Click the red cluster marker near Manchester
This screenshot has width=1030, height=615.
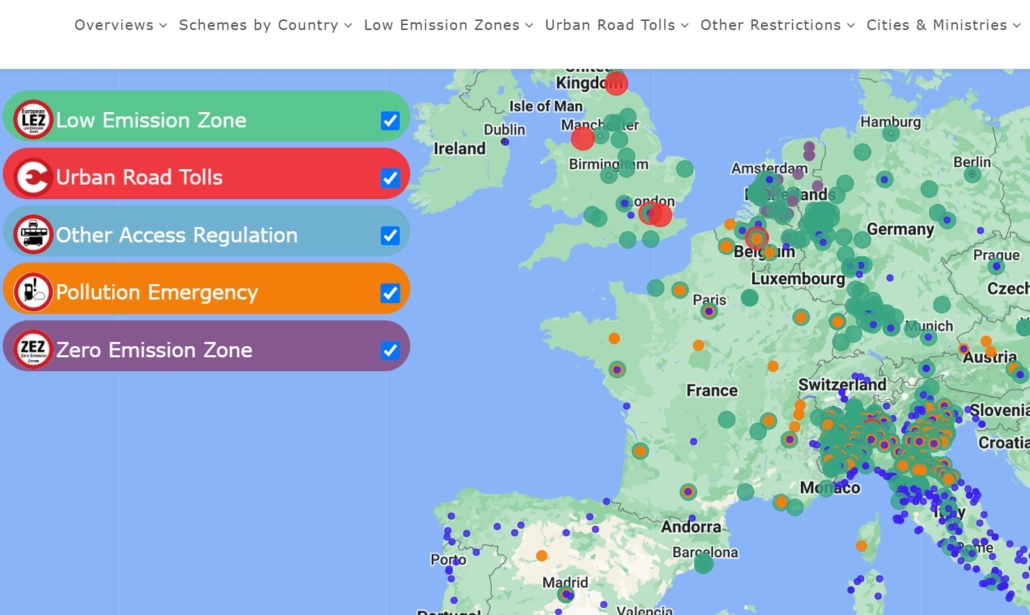[583, 139]
